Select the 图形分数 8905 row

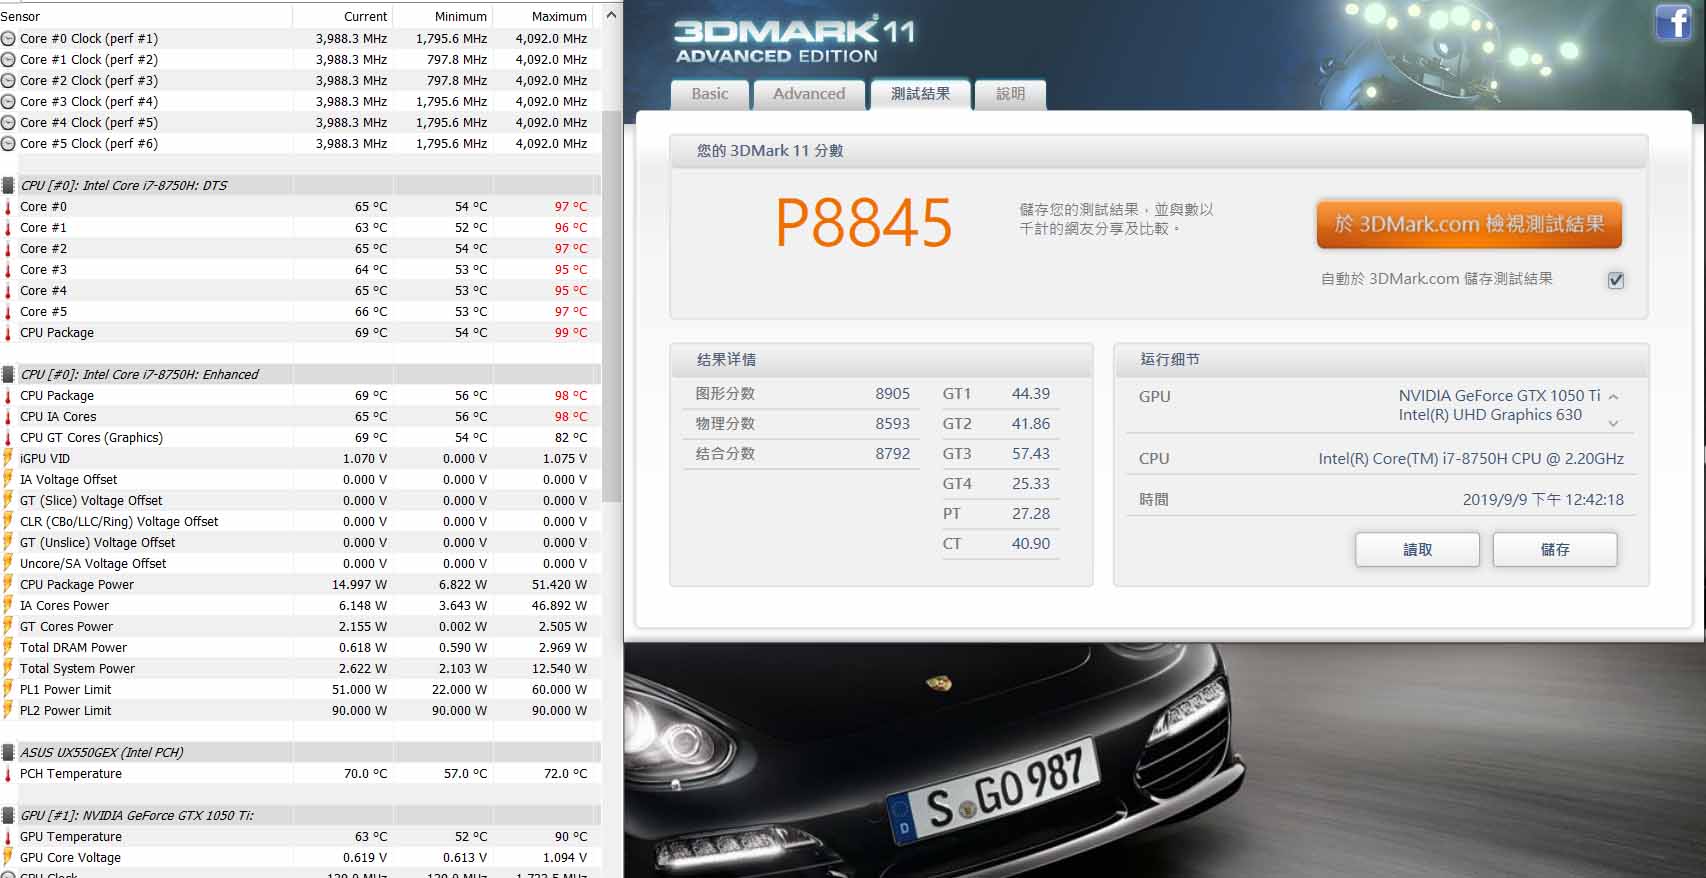(x=802, y=394)
